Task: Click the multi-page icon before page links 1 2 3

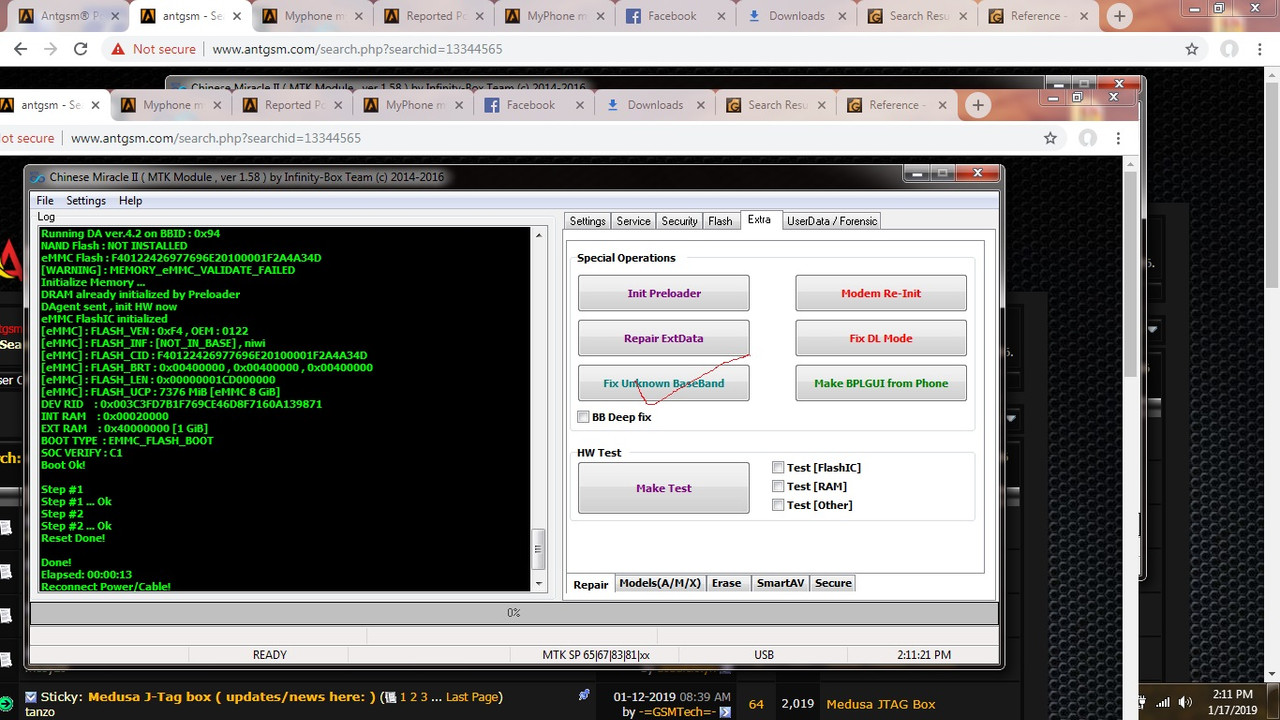Action: point(392,697)
